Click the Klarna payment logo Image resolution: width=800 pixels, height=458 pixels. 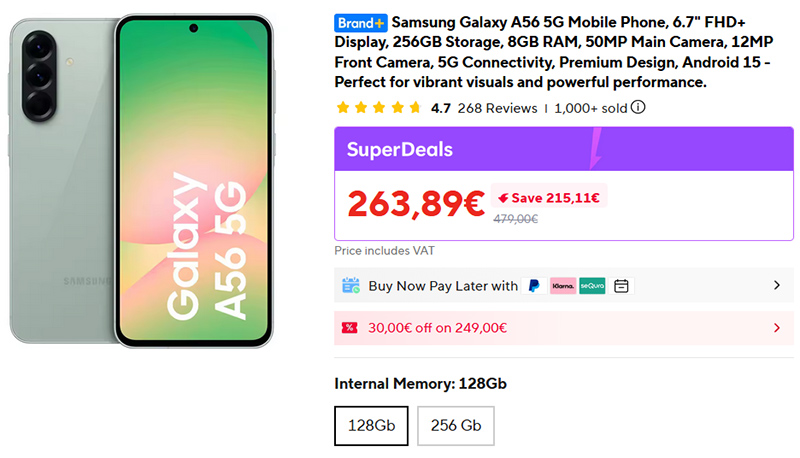563,286
